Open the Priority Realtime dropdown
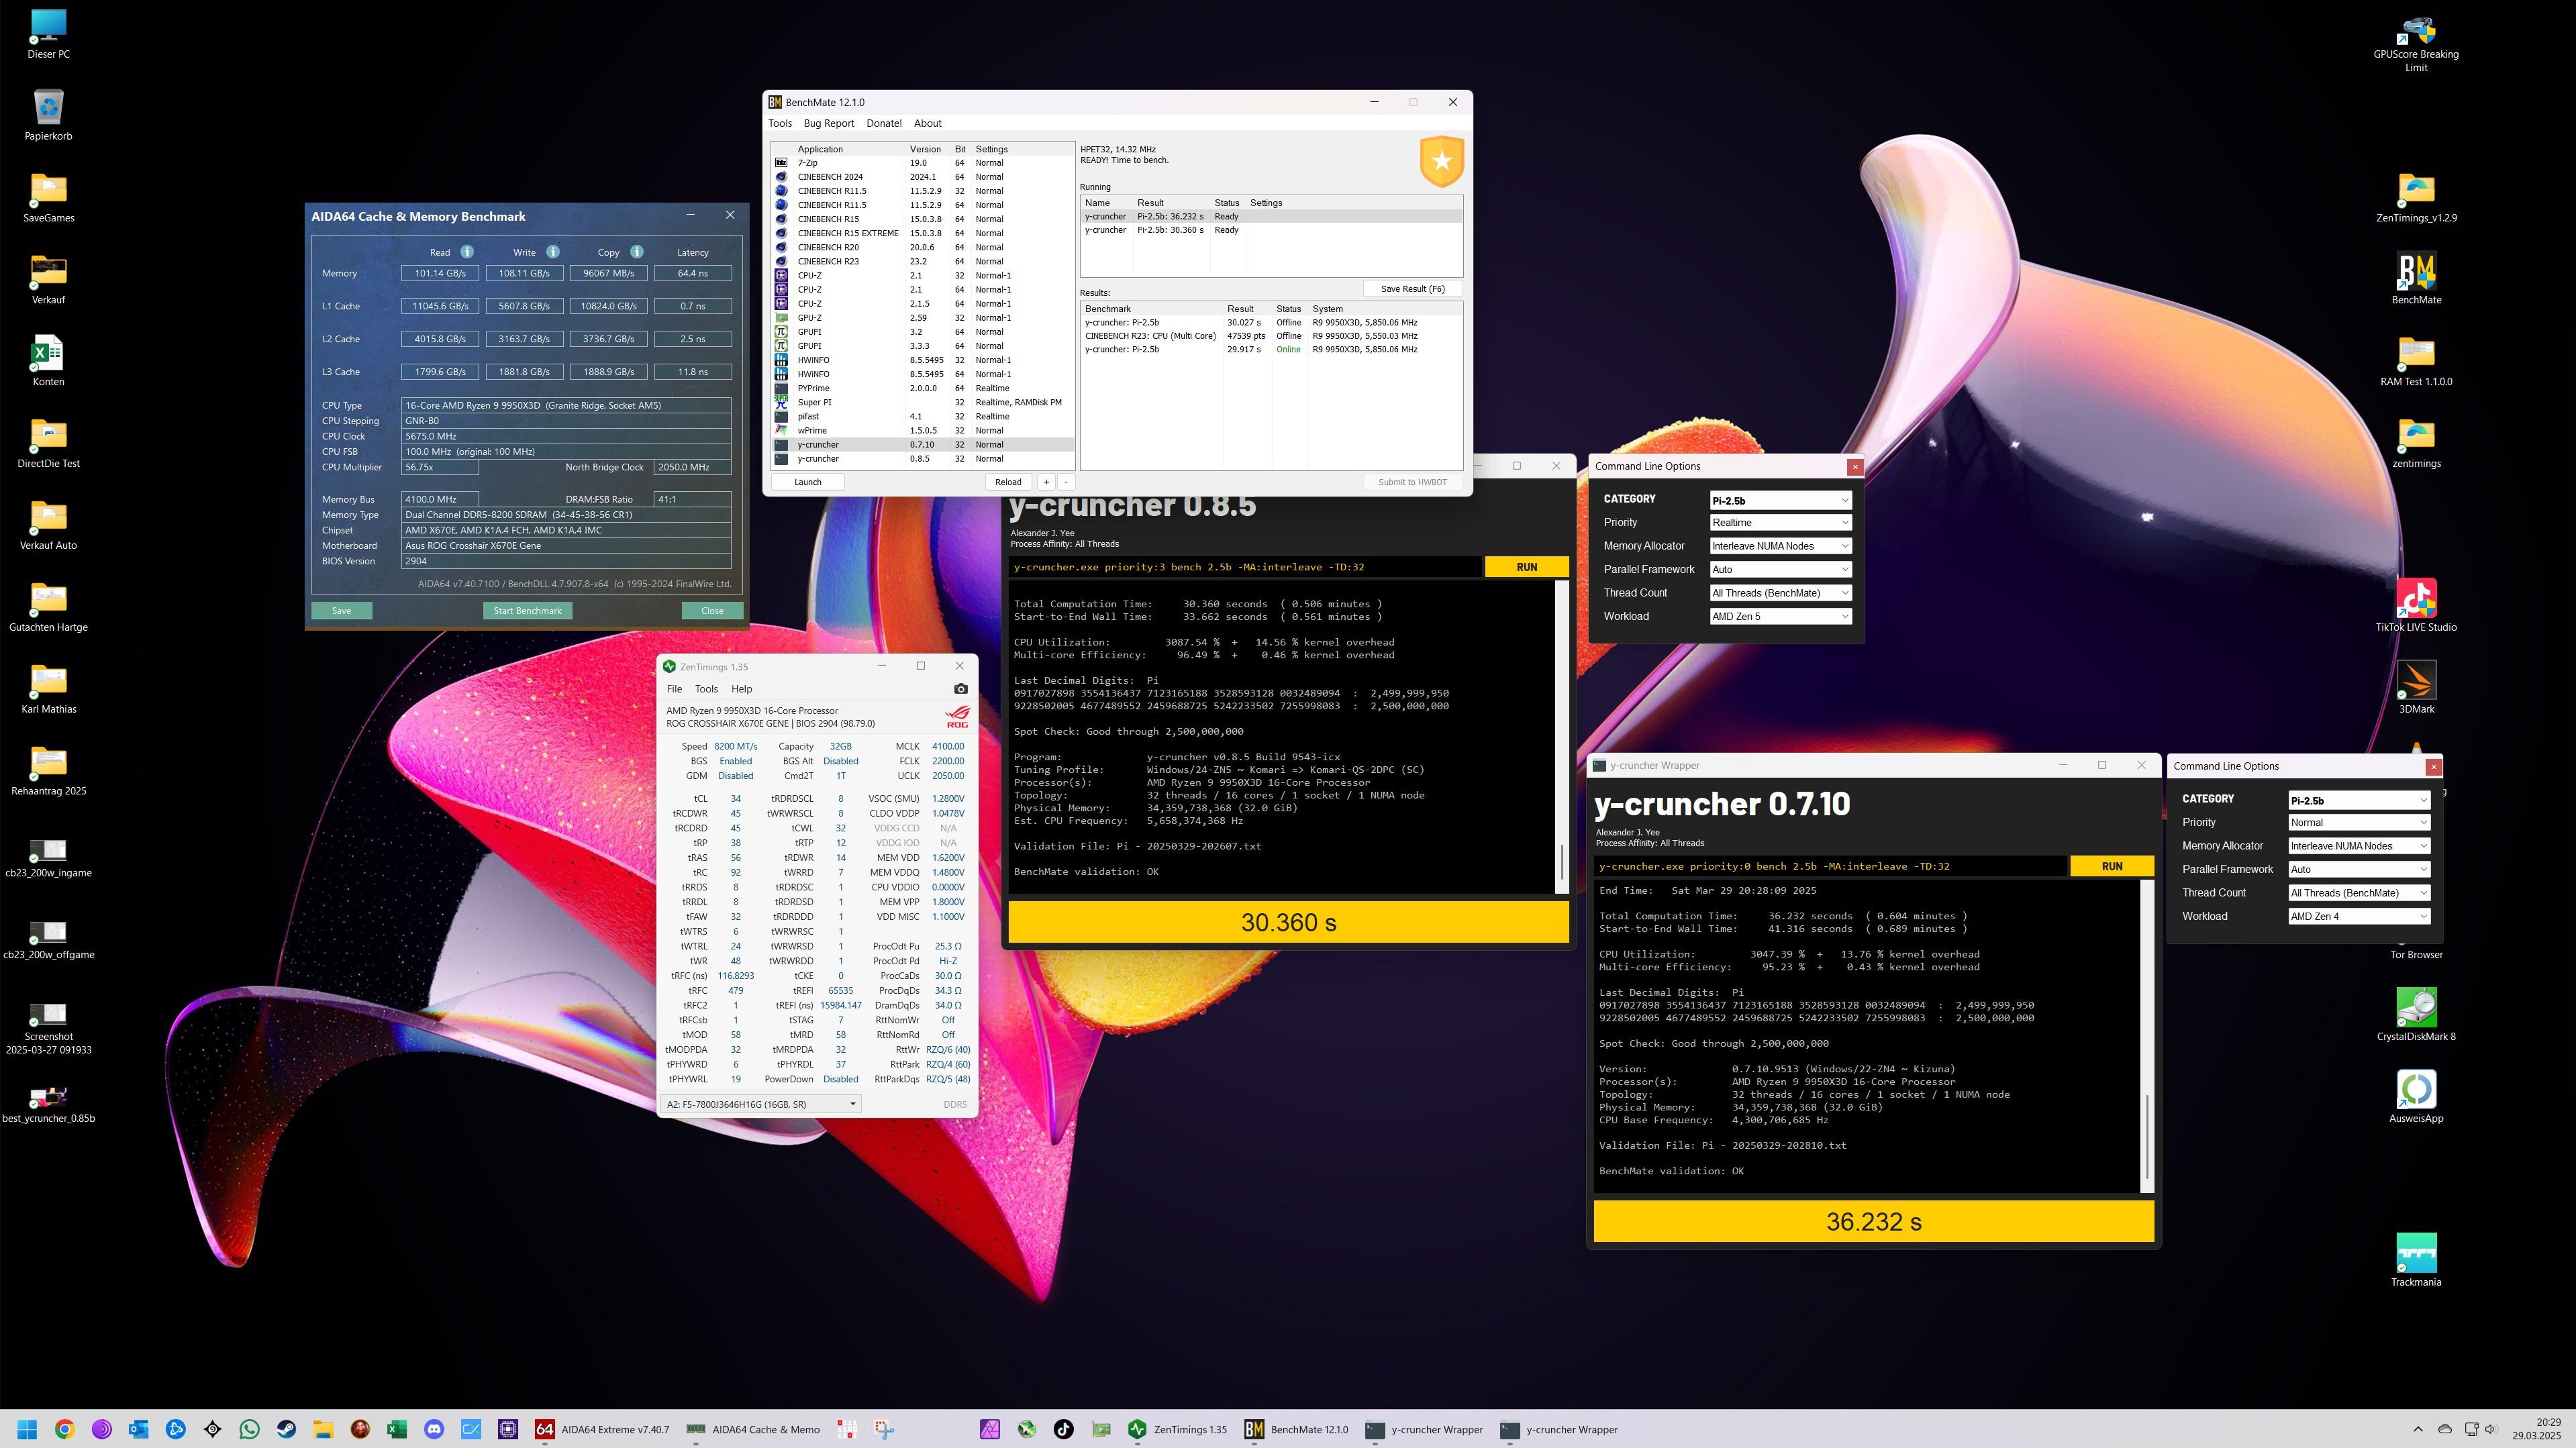This screenshot has height=1448, width=2576. click(x=1780, y=522)
